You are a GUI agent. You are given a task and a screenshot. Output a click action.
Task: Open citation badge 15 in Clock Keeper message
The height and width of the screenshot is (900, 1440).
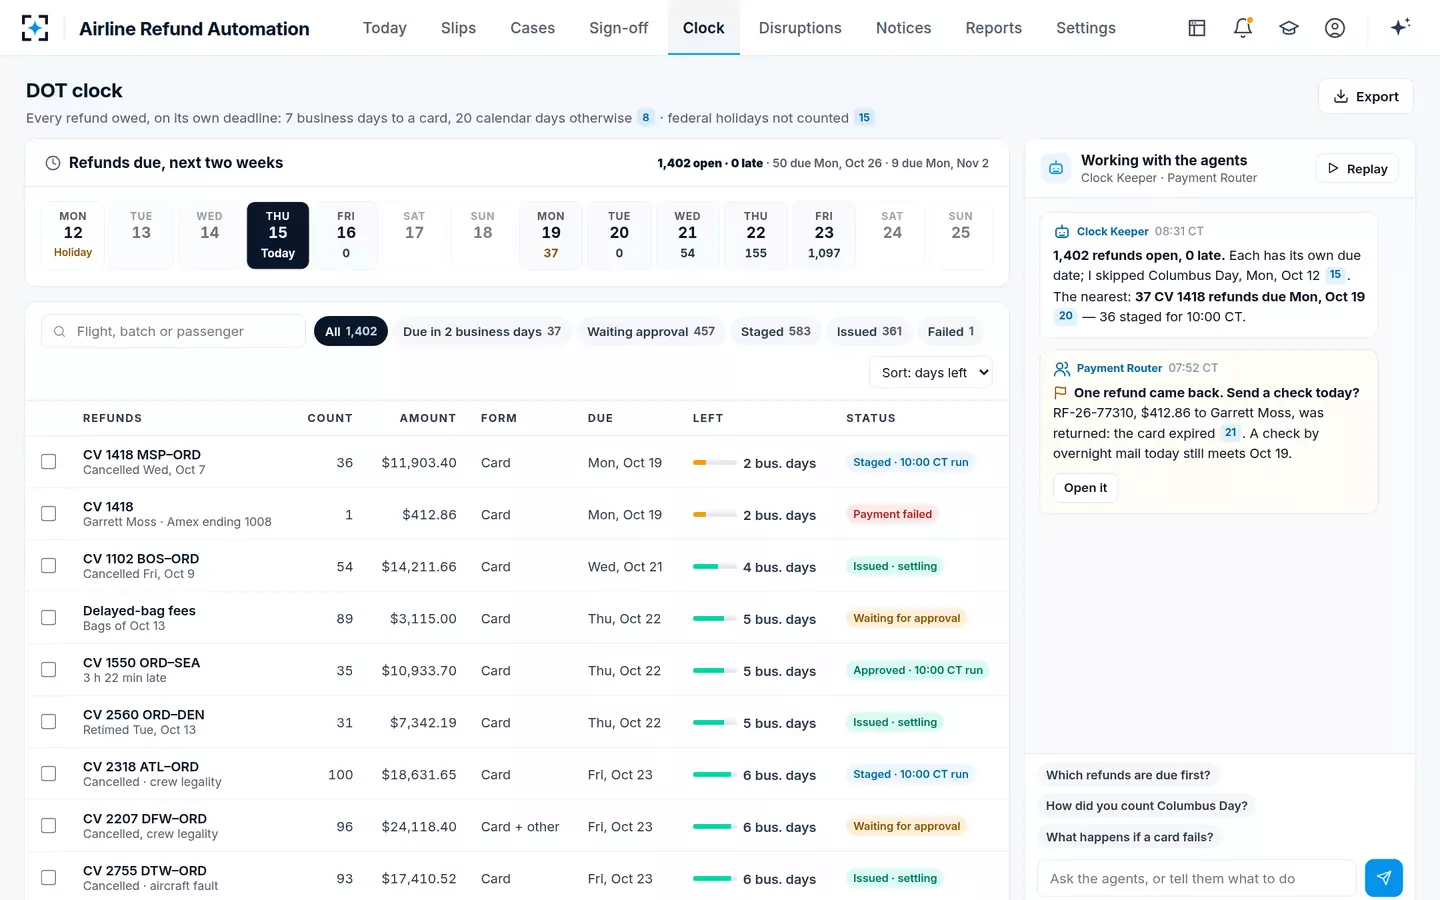[x=1335, y=274]
